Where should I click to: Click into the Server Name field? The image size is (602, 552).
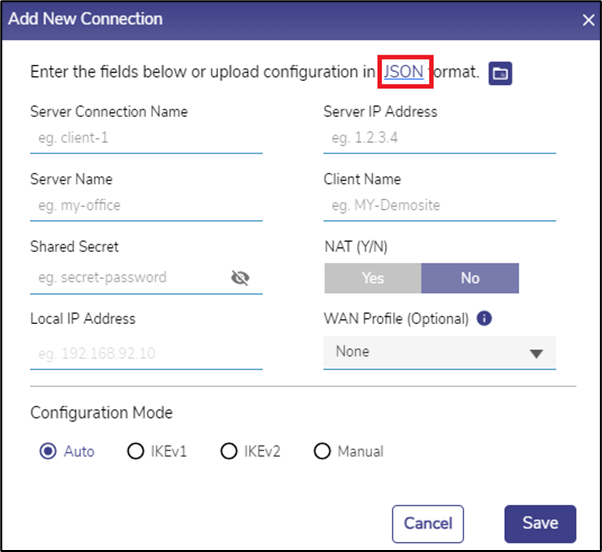click(146, 206)
